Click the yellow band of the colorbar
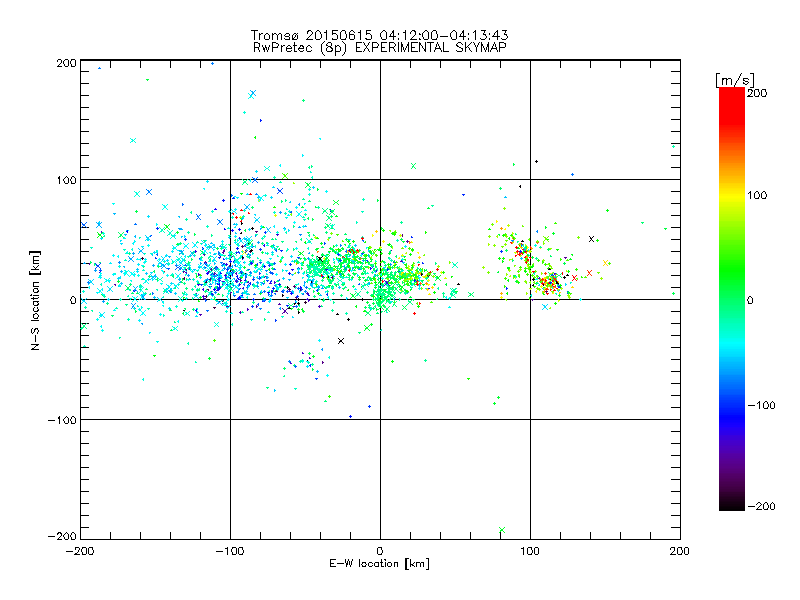The height and width of the screenshot is (600, 800). point(732,195)
